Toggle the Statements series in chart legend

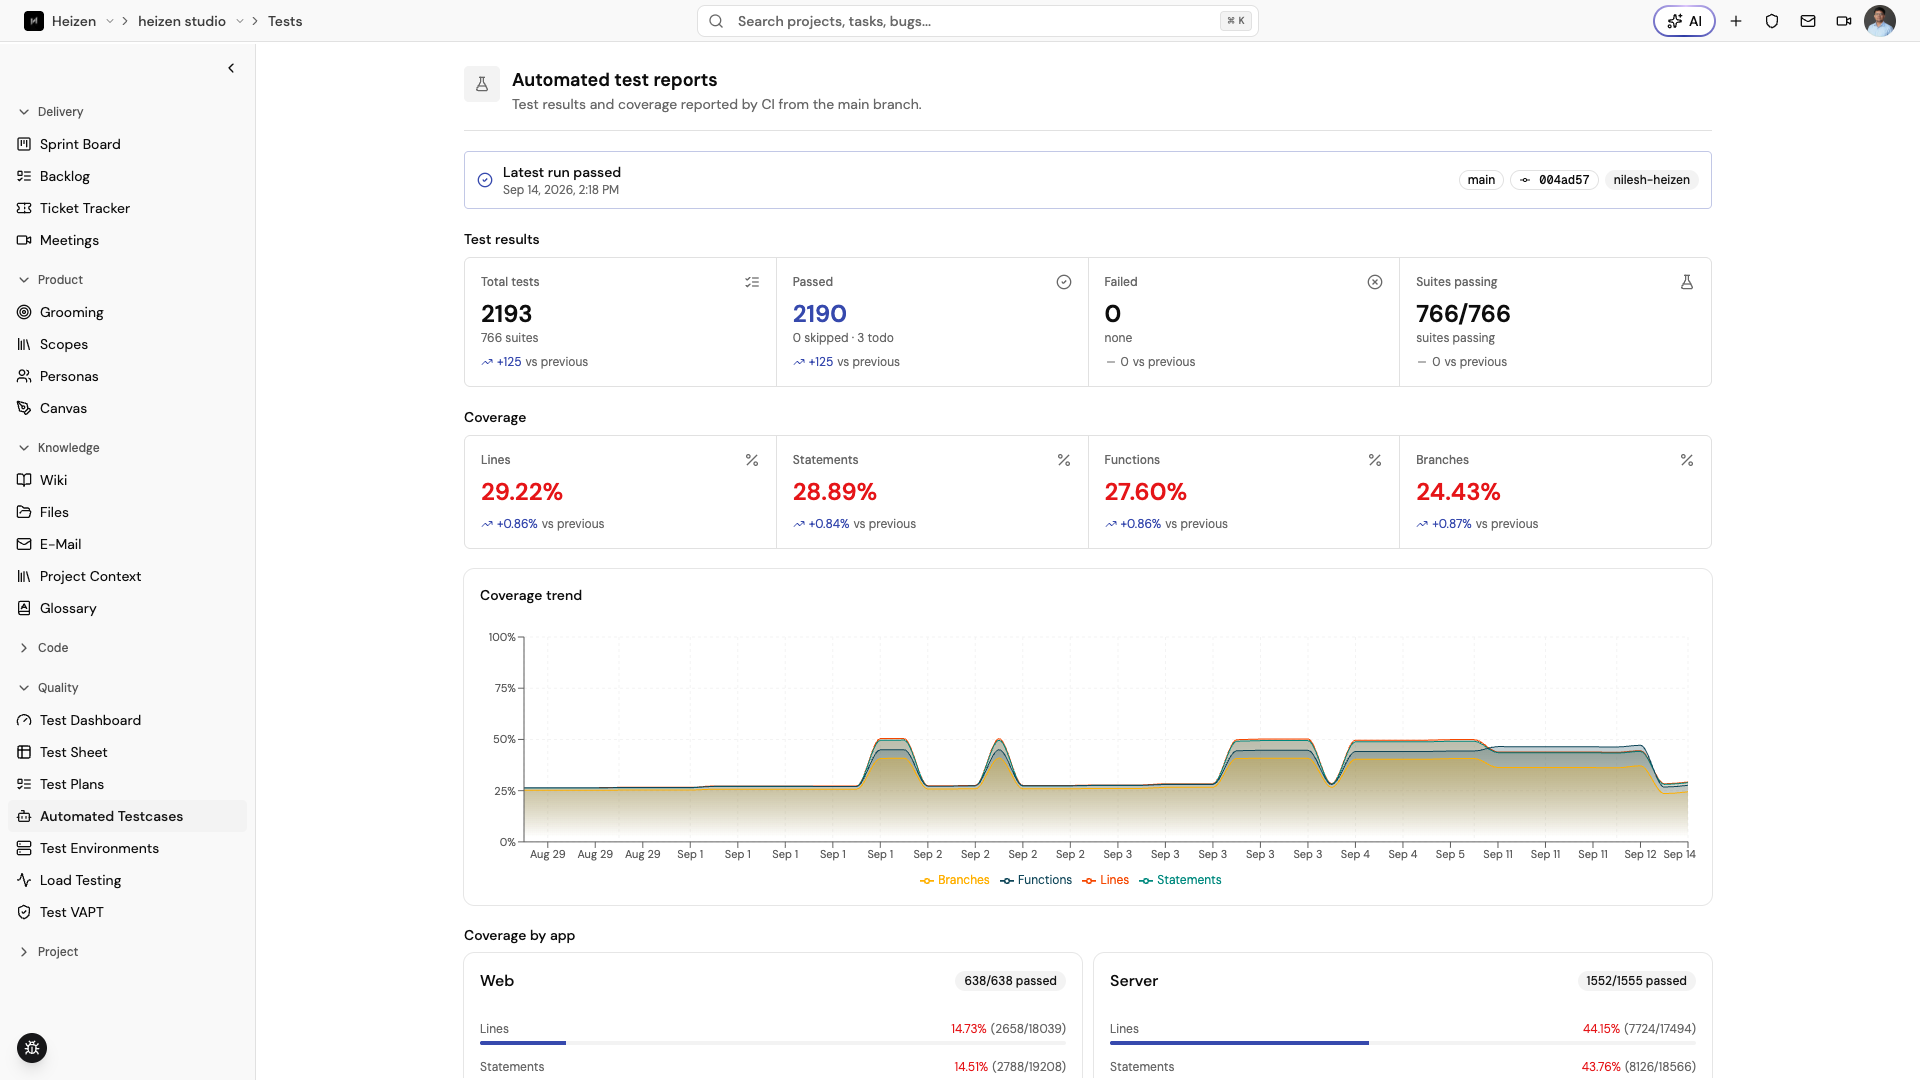click(1180, 880)
